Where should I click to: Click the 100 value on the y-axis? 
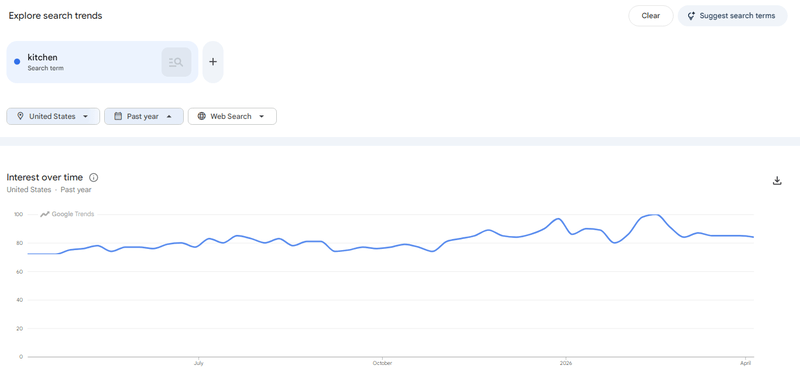pyautogui.click(x=19, y=214)
